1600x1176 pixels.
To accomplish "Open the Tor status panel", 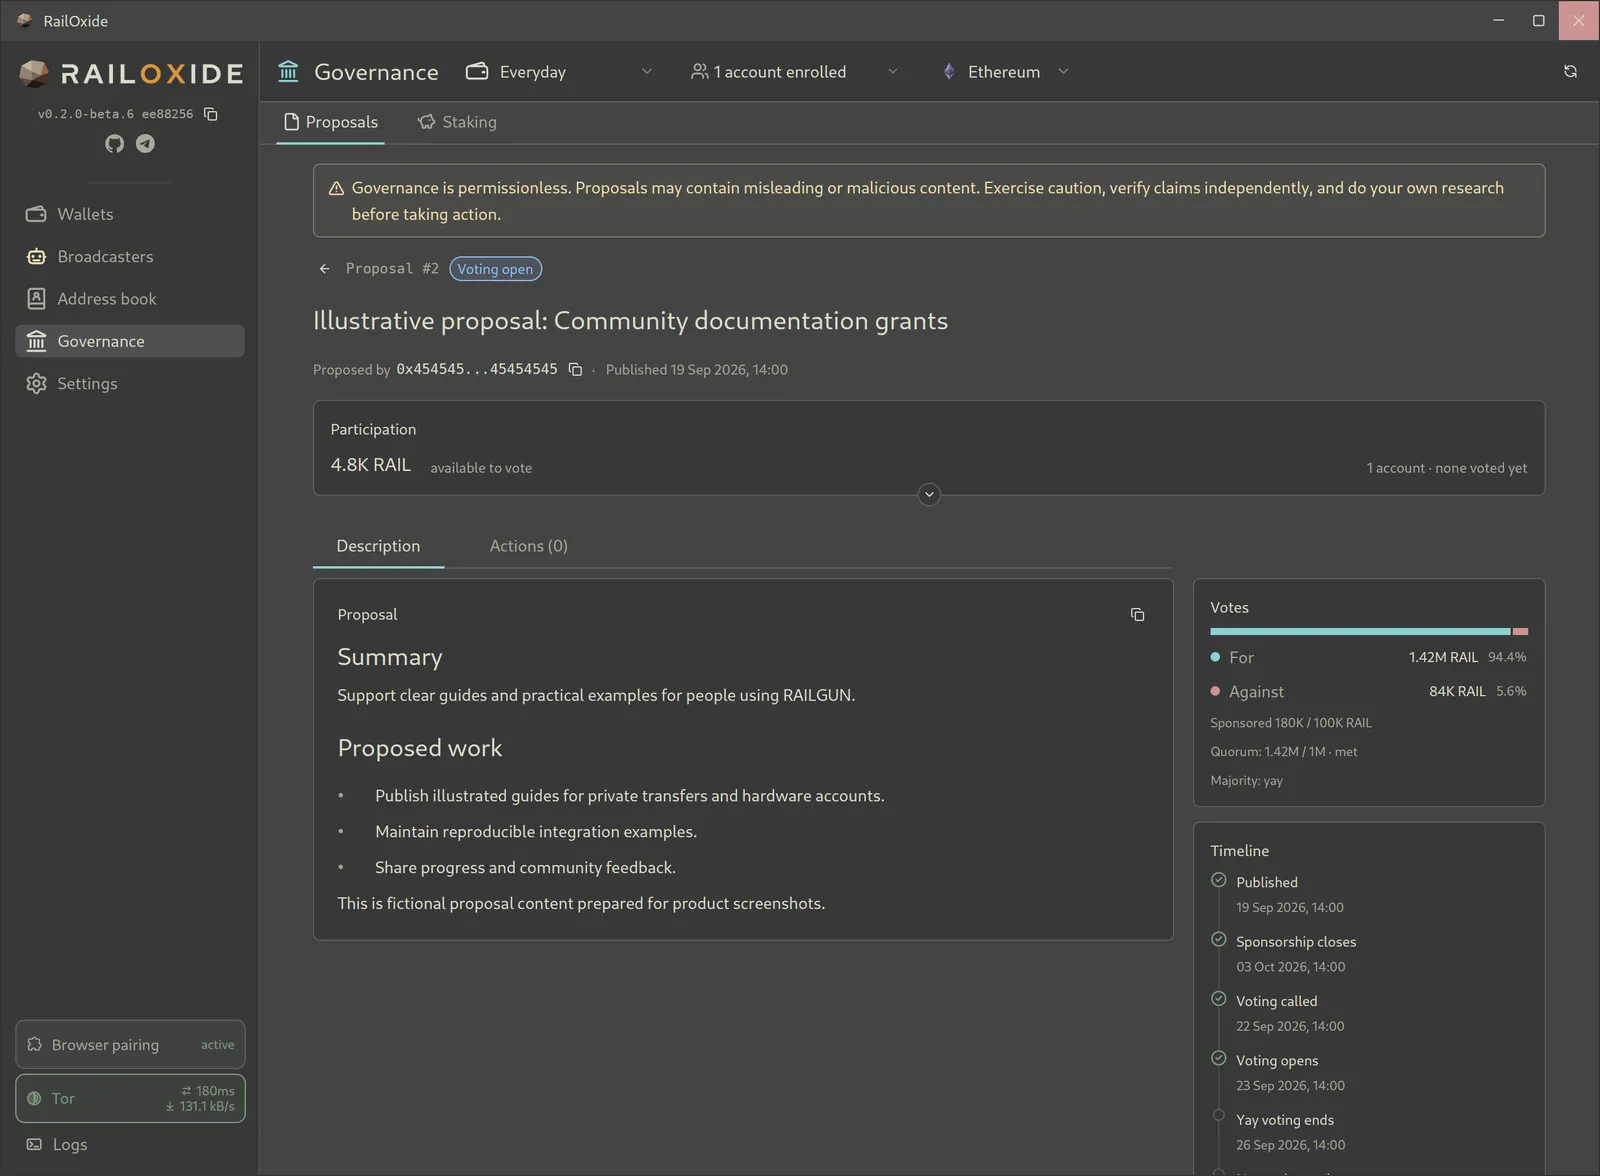I will 130,1098.
